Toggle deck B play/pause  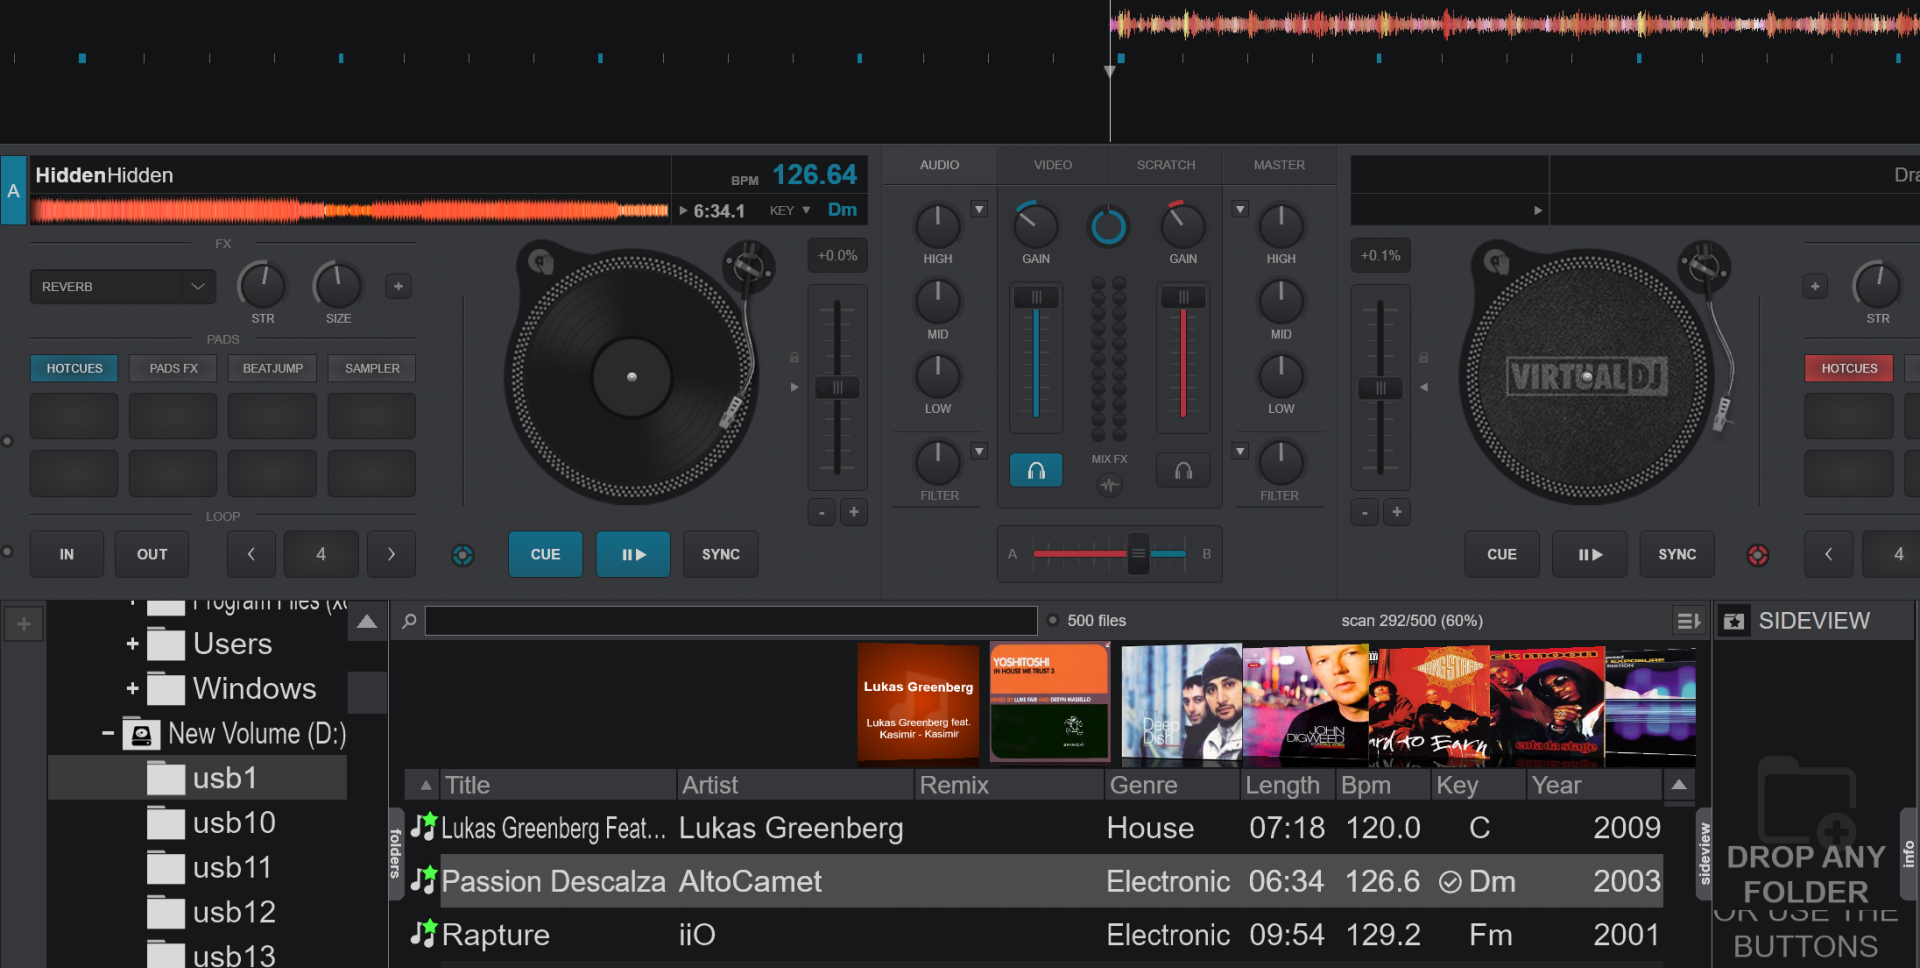pyautogui.click(x=1590, y=554)
